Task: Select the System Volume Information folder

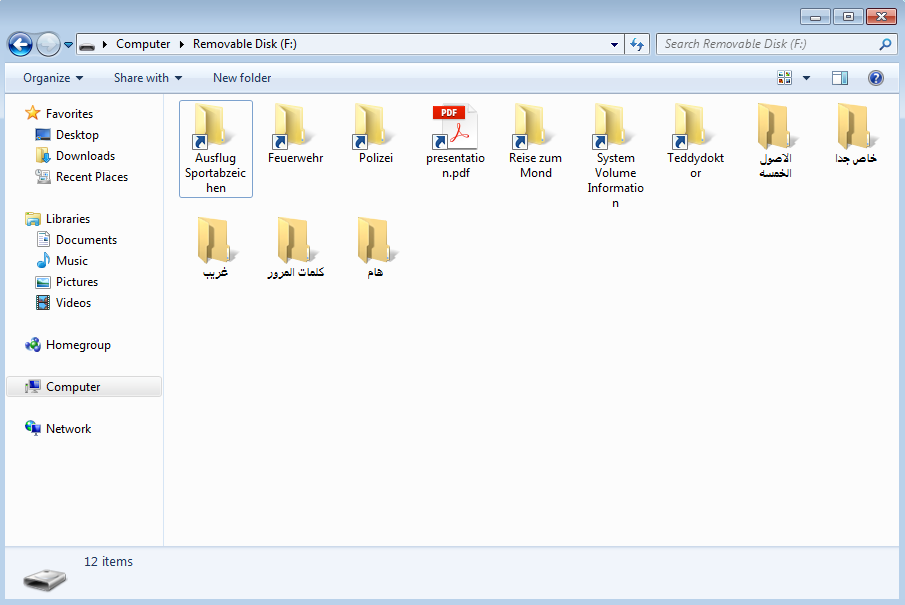Action: coord(615,128)
